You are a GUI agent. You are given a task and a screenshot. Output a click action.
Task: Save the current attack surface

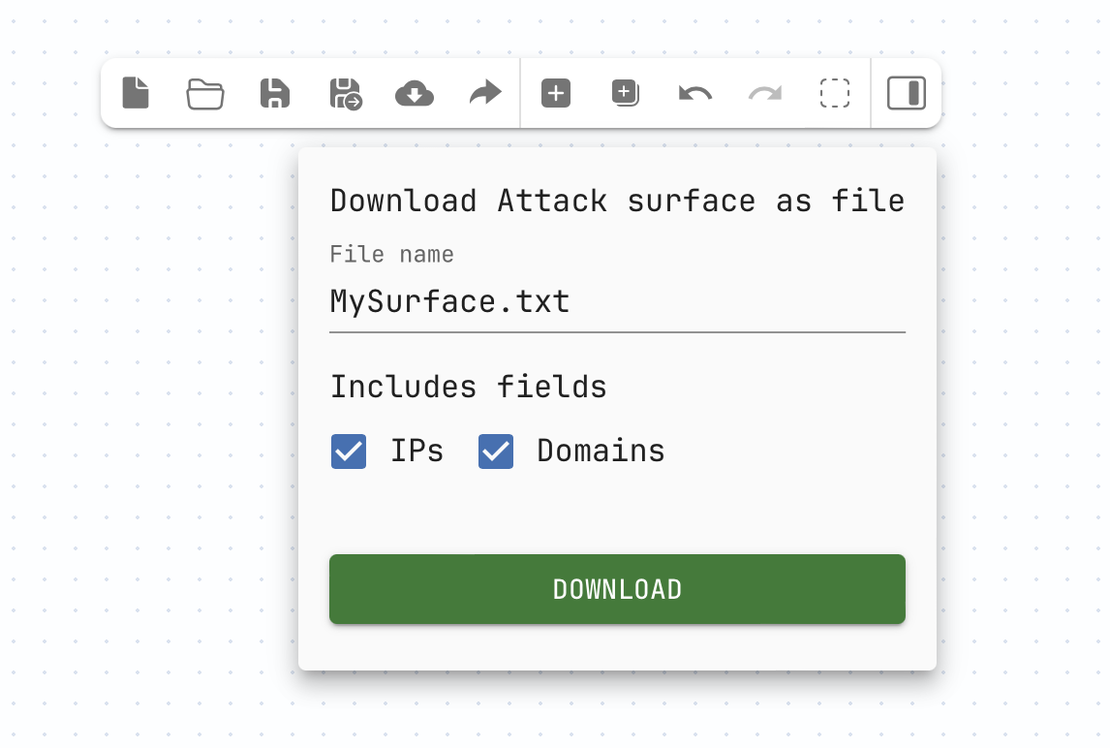[x=274, y=93]
